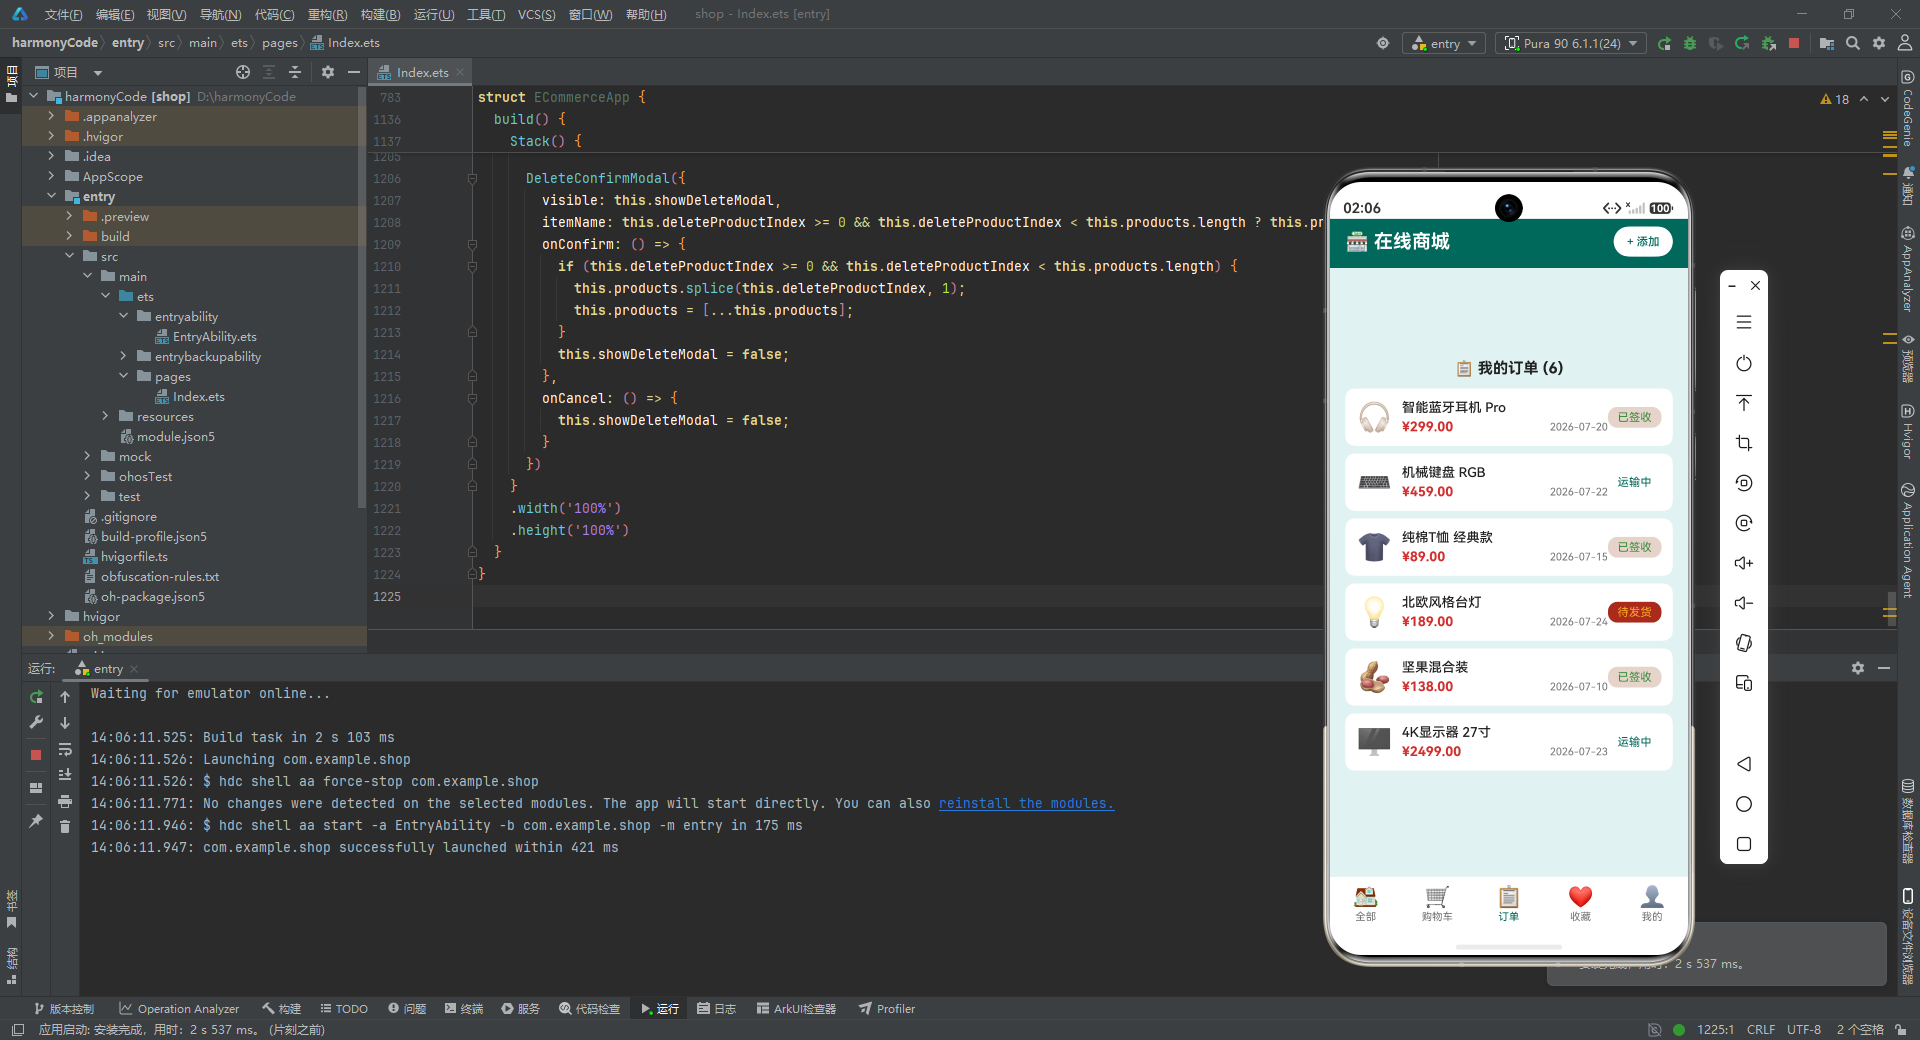This screenshot has height=1040, width=1920.
Task: Tap the 全部 tab in emulator
Action: (x=1365, y=903)
